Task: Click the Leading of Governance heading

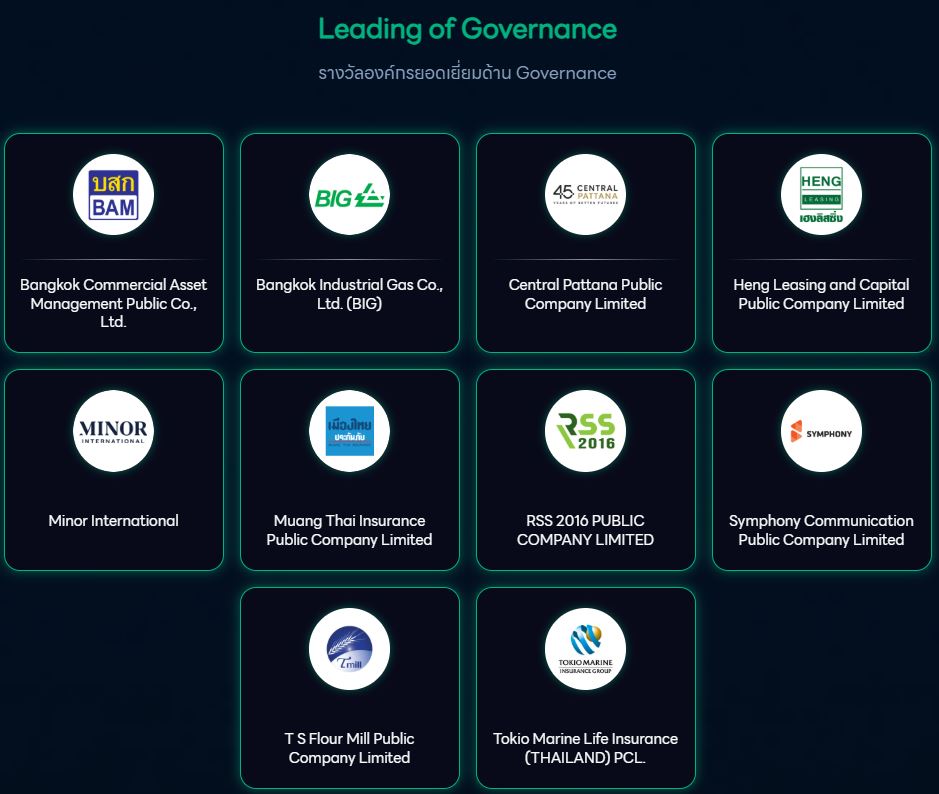Action: pyautogui.click(x=467, y=29)
